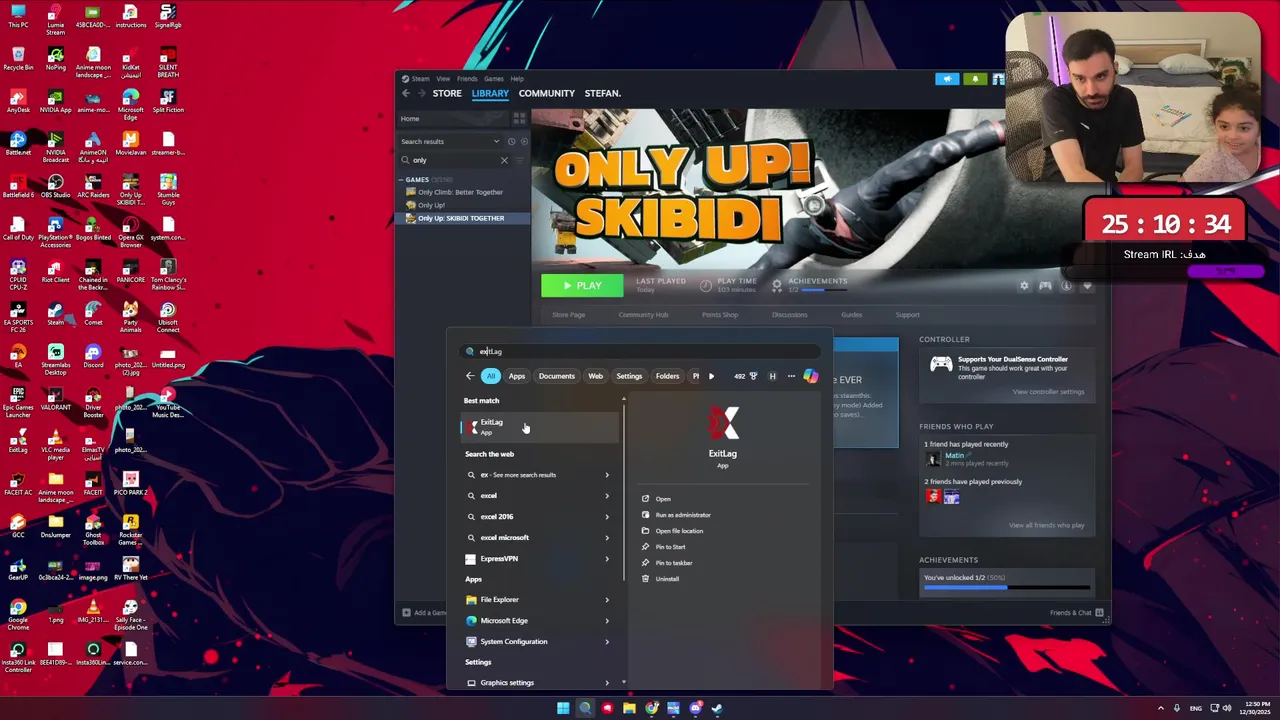Open Opera GX Browser desktop shortcut
Viewport: 1280px width, 720px height.
(130, 233)
